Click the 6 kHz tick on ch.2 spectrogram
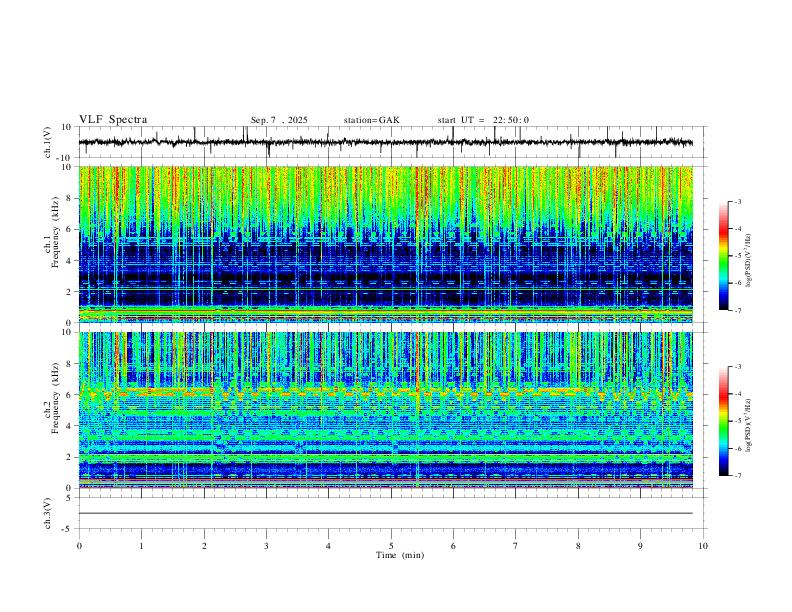This screenshot has height=612, width=792. pyautogui.click(x=69, y=395)
